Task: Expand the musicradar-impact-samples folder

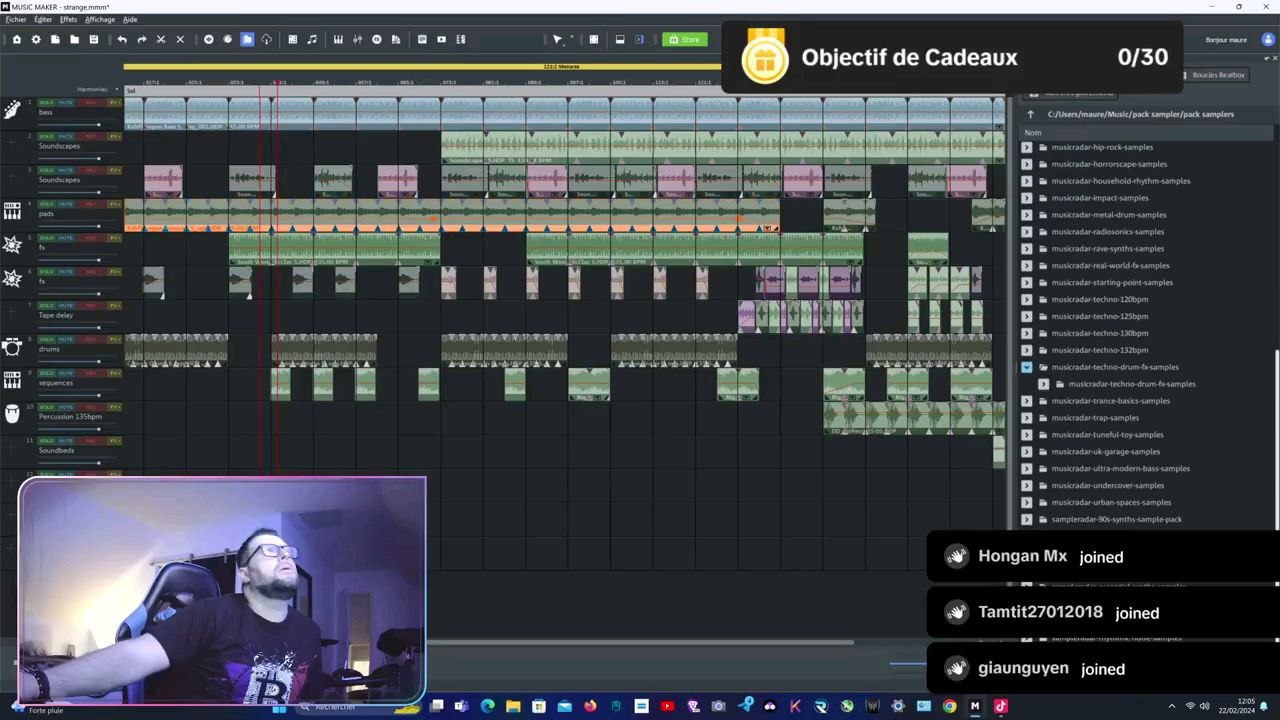Action: 1027,198
